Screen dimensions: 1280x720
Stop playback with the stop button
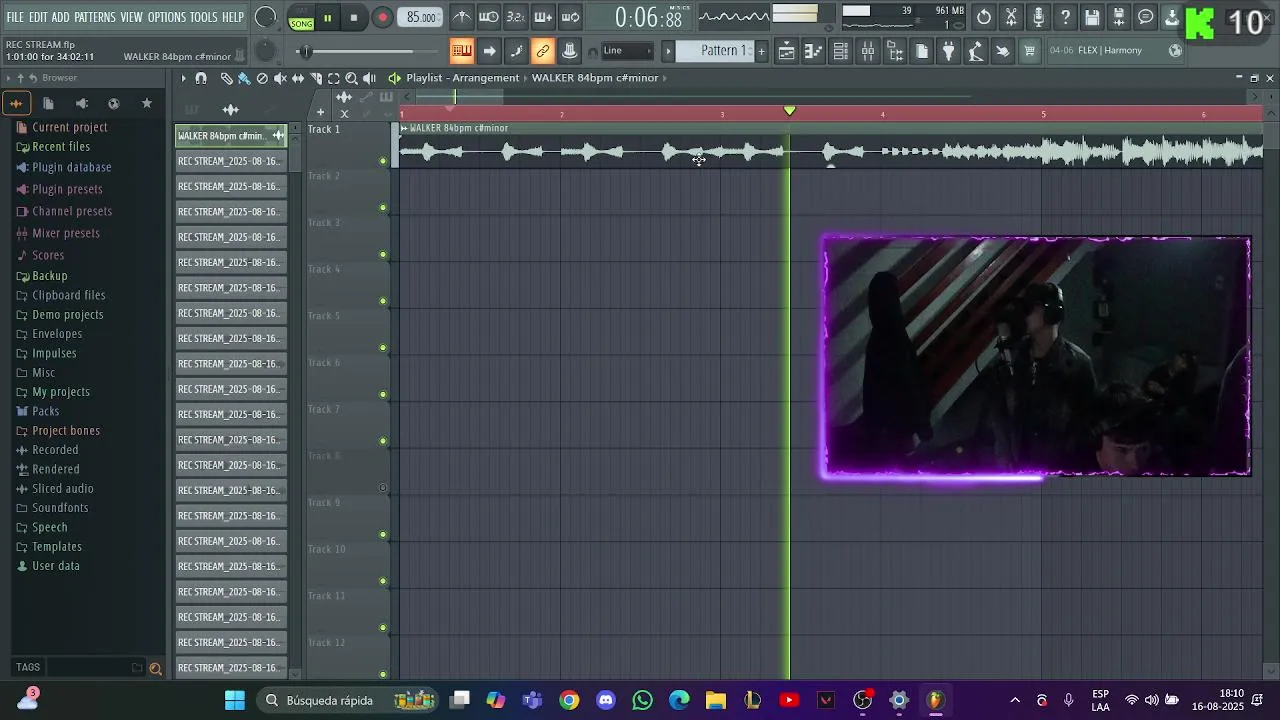click(x=354, y=18)
